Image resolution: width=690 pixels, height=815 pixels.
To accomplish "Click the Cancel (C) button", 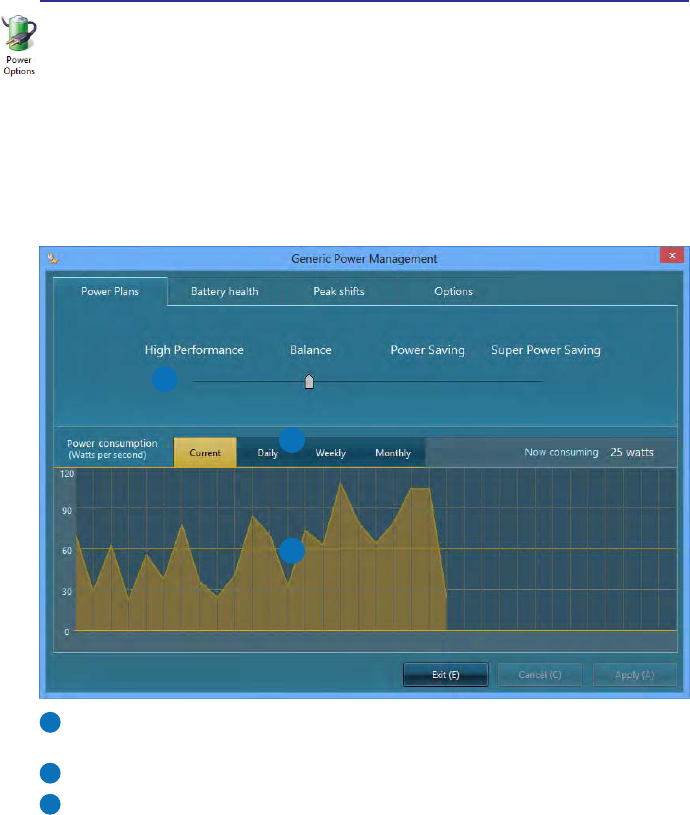I will [x=540, y=675].
